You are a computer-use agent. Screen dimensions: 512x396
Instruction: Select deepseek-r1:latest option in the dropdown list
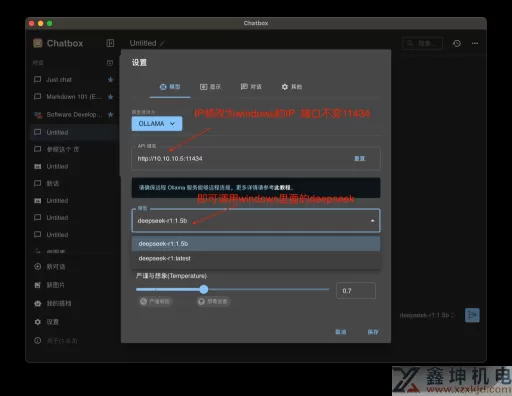tap(256, 258)
